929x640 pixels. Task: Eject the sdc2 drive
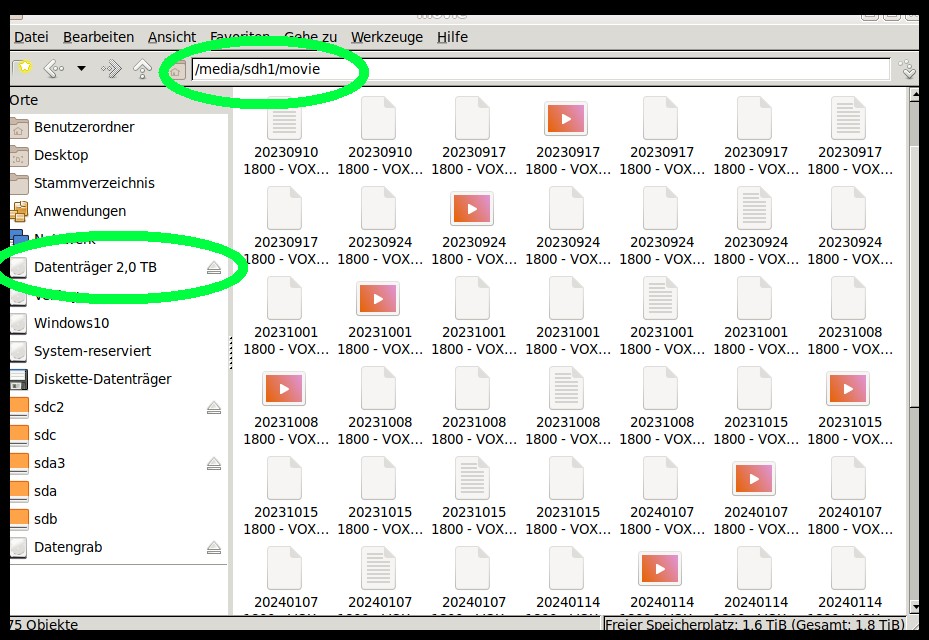click(x=214, y=408)
